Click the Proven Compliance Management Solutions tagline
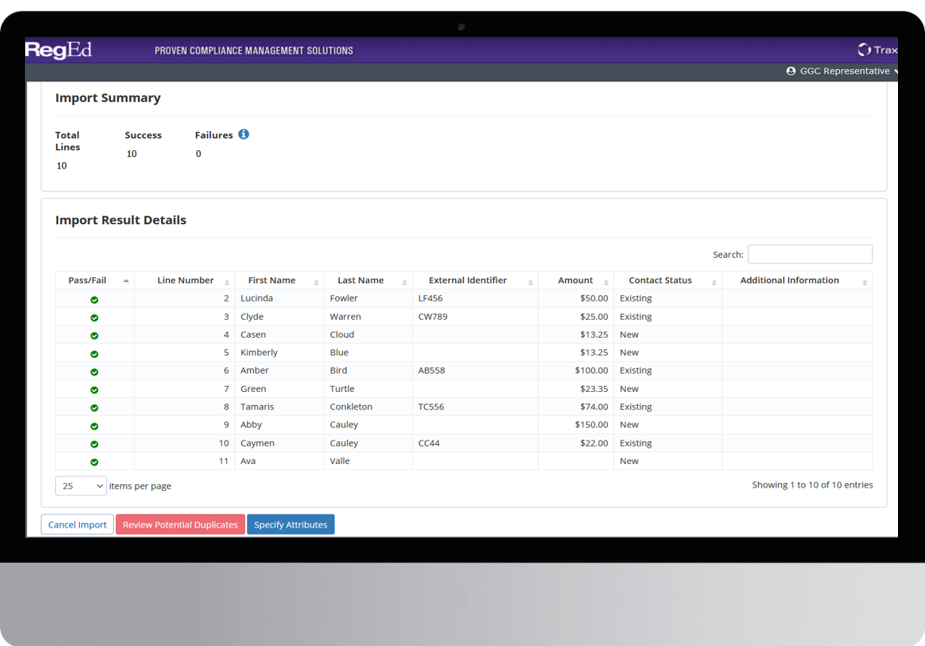 pyautogui.click(x=254, y=51)
